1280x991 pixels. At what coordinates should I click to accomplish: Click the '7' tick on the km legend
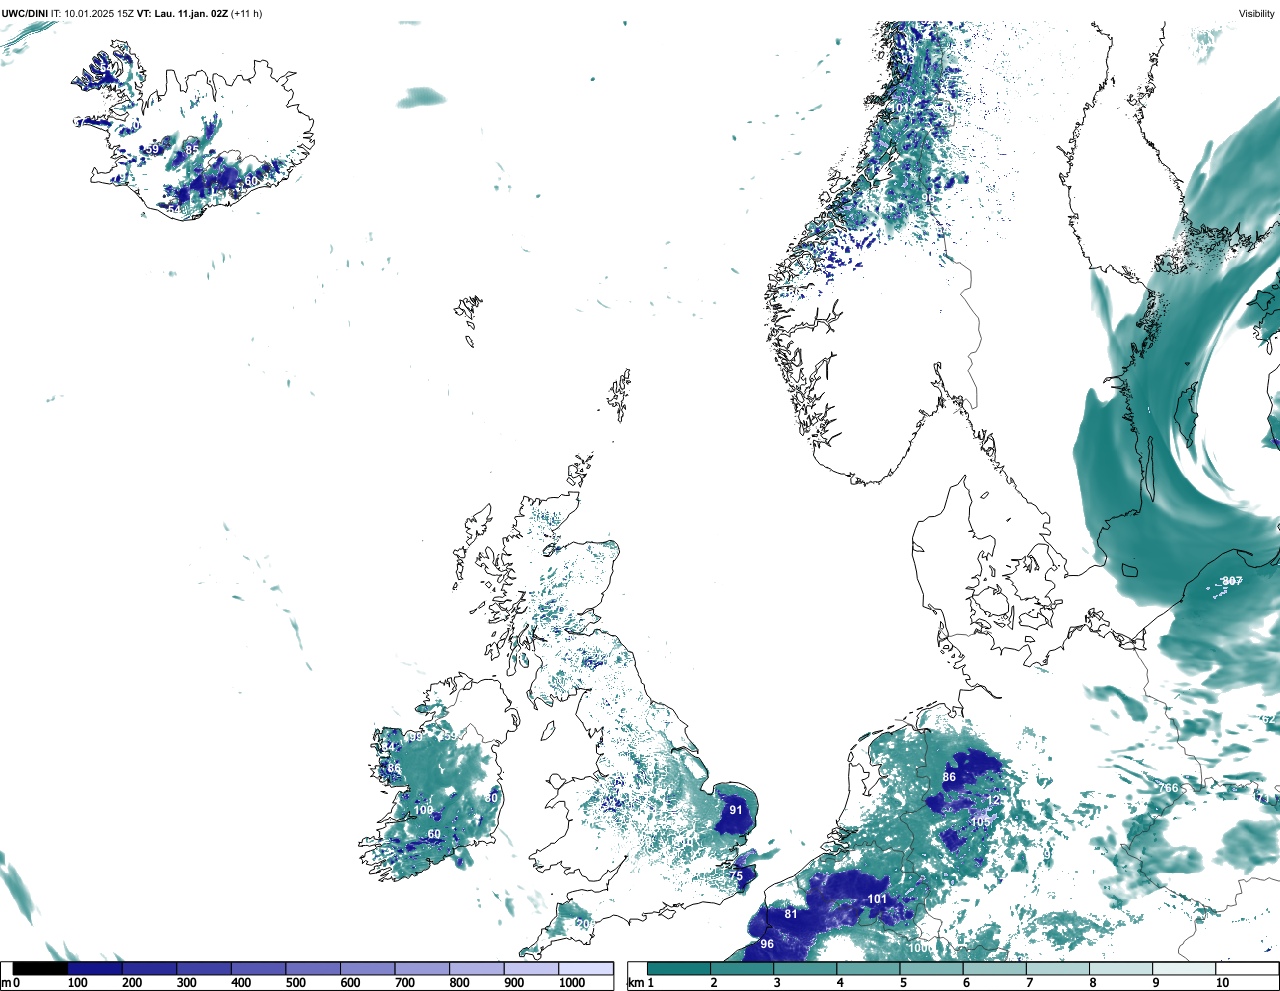click(1029, 983)
